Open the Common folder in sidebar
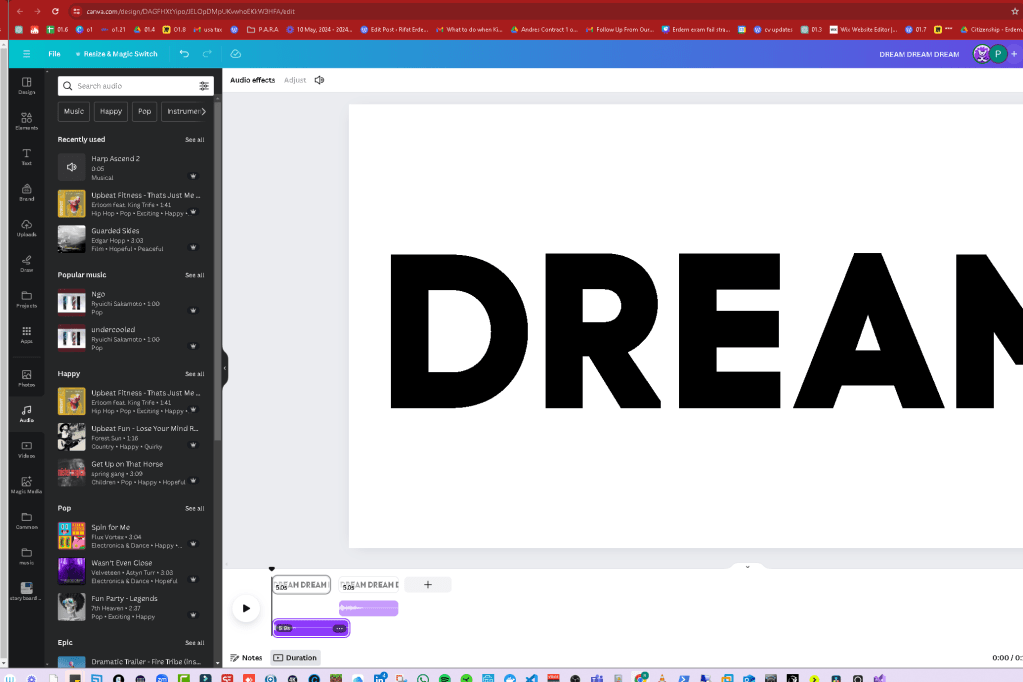 pos(26,520)
